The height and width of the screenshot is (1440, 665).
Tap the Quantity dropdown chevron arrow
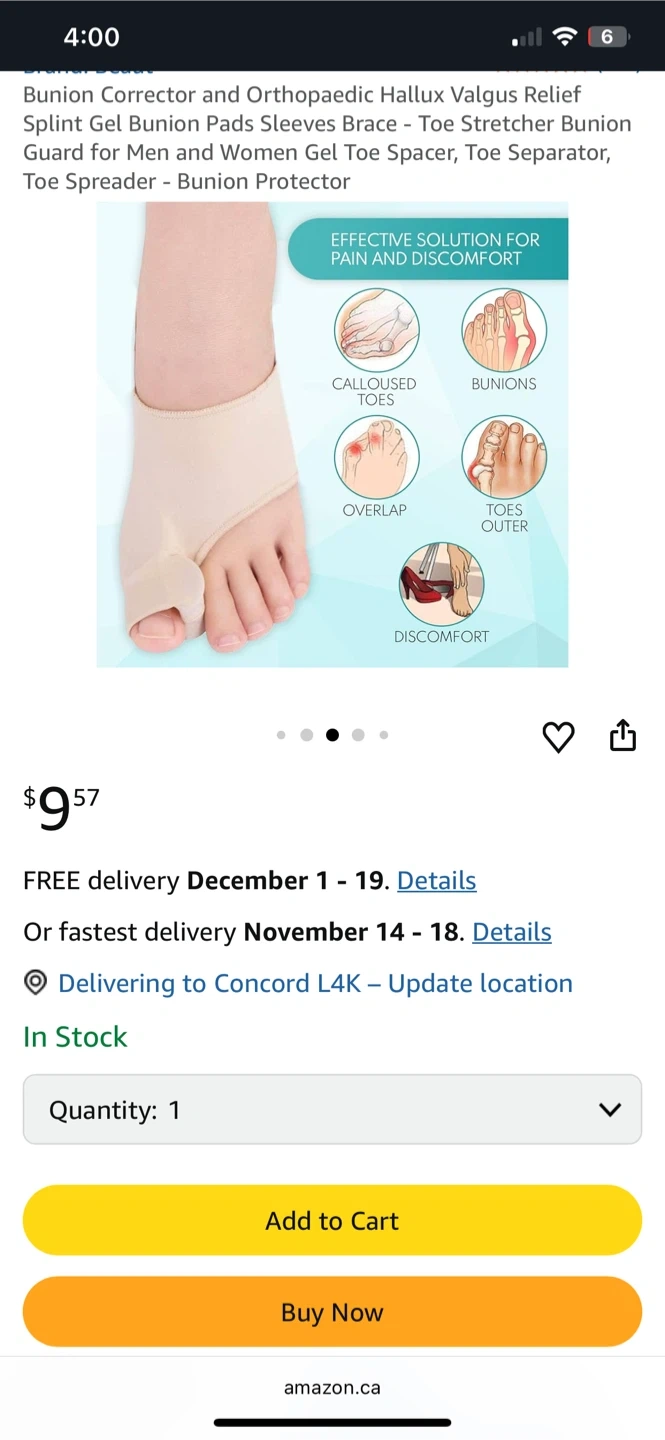609,1110
